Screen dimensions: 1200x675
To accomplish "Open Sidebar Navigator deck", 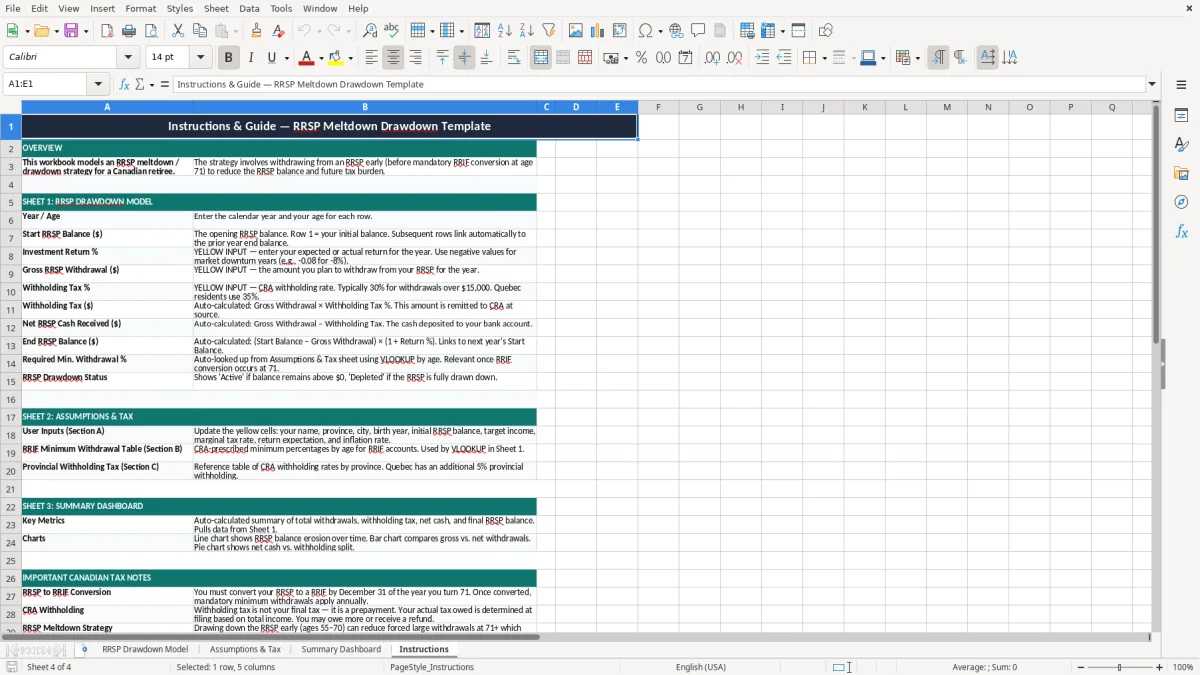I will tap(1181, 202).
